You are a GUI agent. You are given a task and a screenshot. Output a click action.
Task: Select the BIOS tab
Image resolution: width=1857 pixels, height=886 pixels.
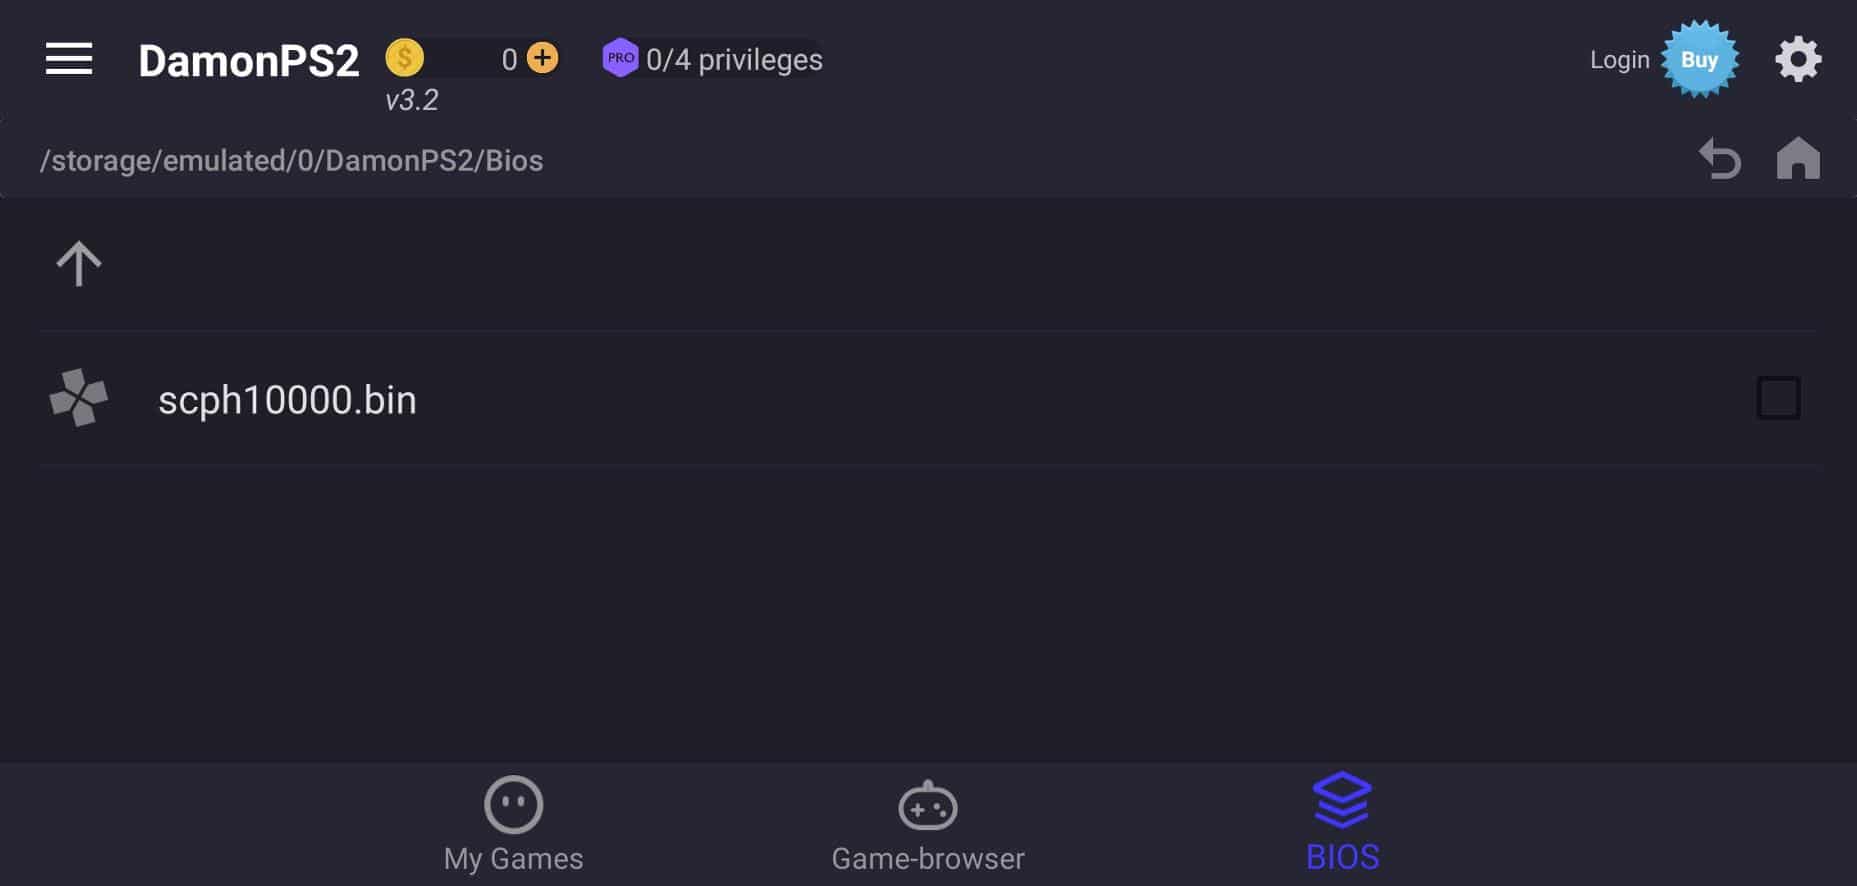(1342, 822)
